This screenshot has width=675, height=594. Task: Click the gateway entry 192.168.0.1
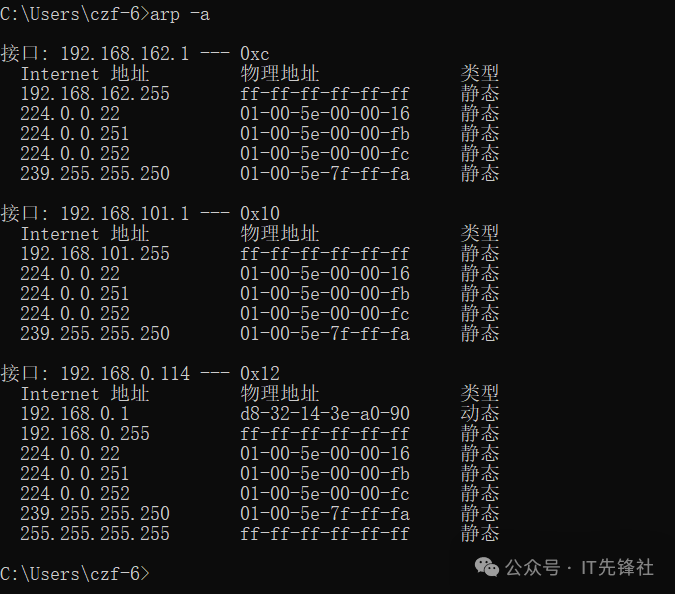coord(75,413)
